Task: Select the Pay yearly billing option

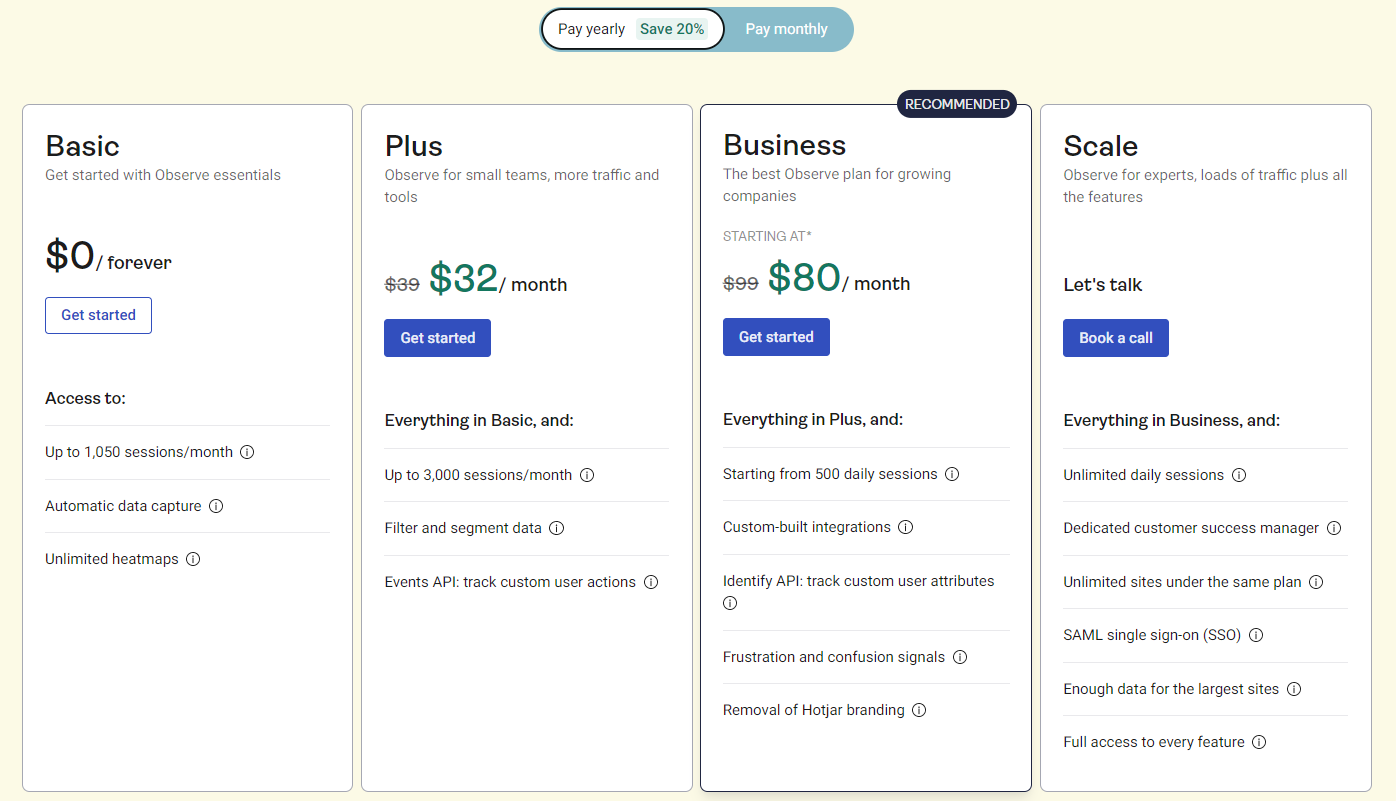Action: pos(632,29)
